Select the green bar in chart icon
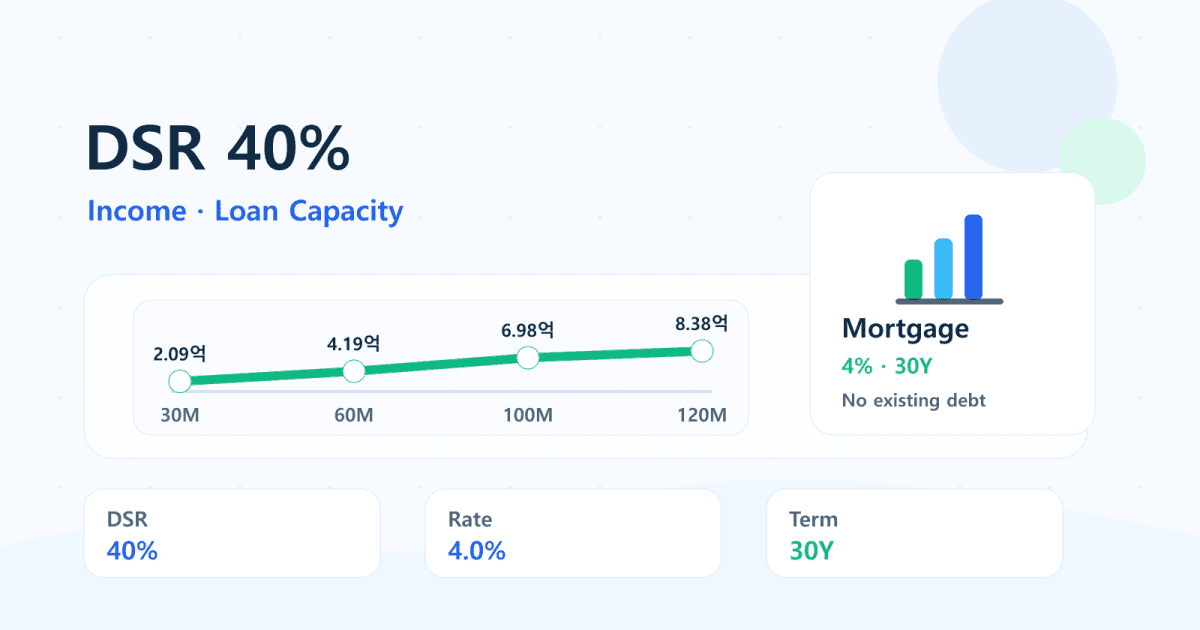1200x630 pixels. point(913,279)
